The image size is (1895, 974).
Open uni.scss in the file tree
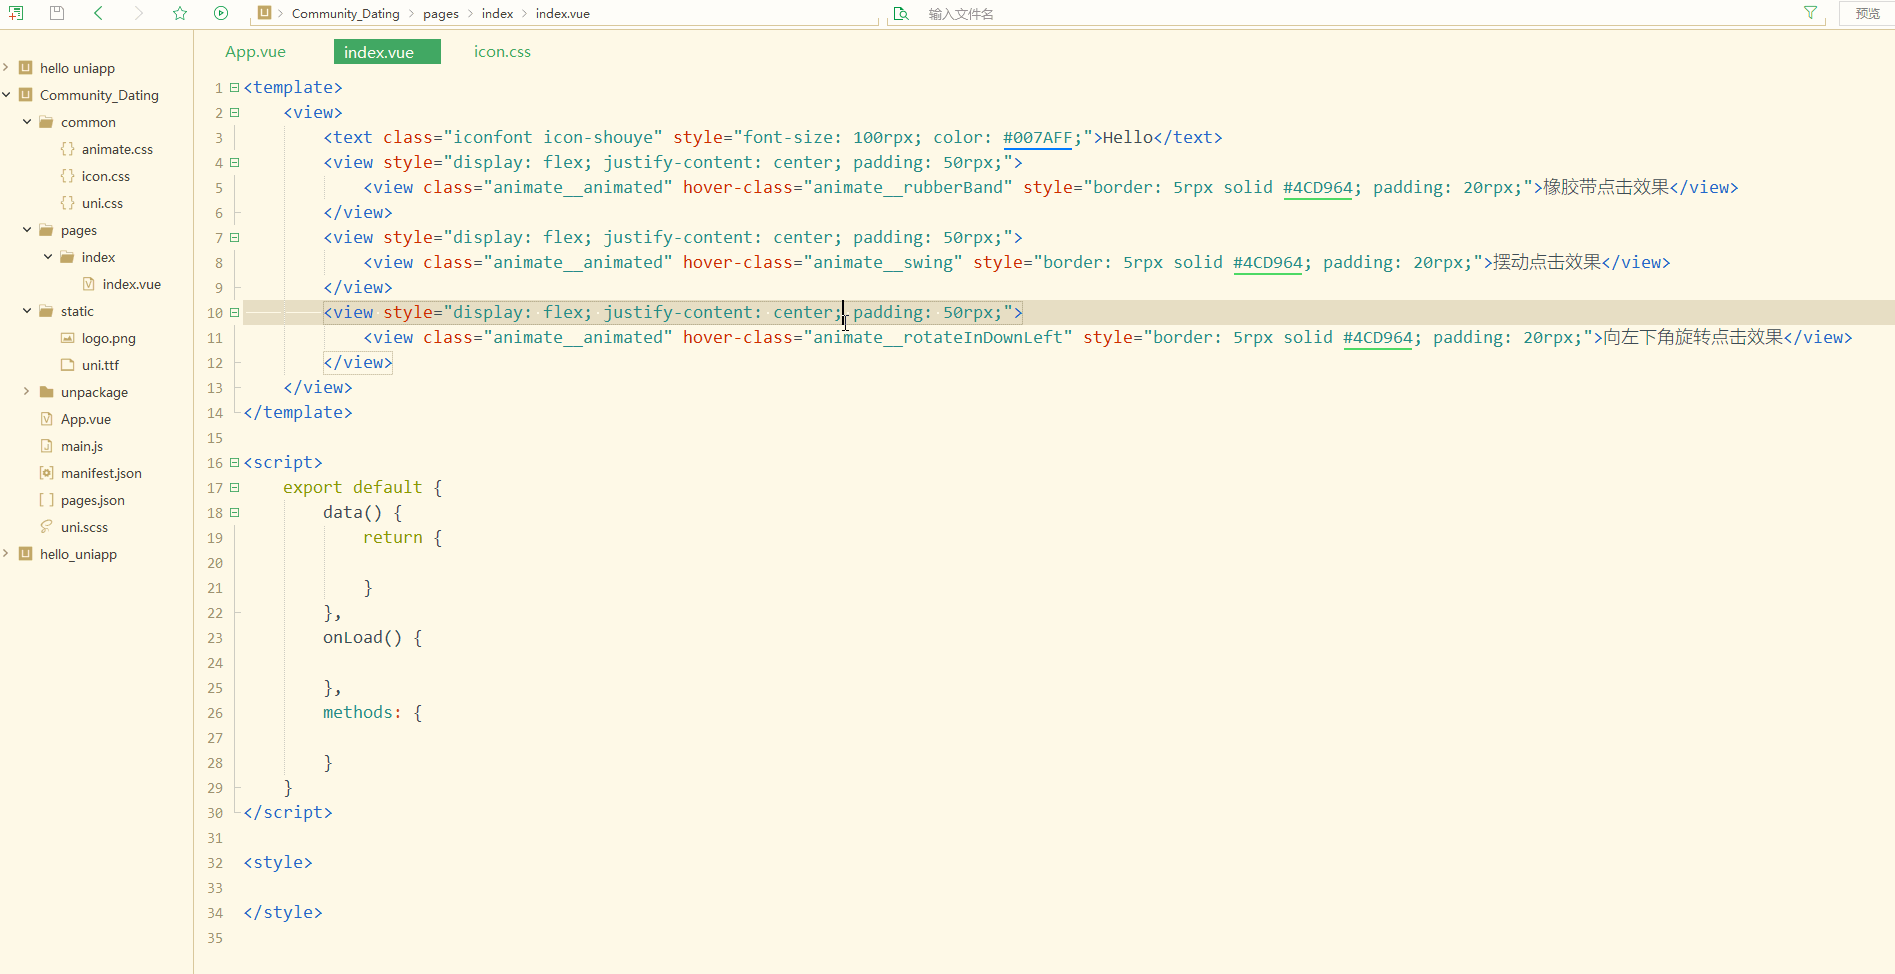(84, 527)
